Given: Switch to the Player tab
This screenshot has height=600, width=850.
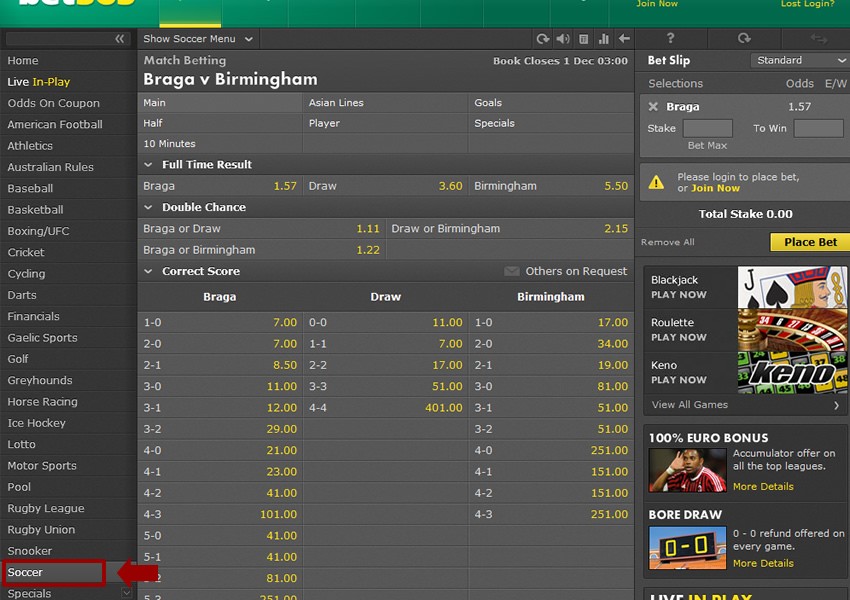Looking at the screenshot, I should 385,123.
